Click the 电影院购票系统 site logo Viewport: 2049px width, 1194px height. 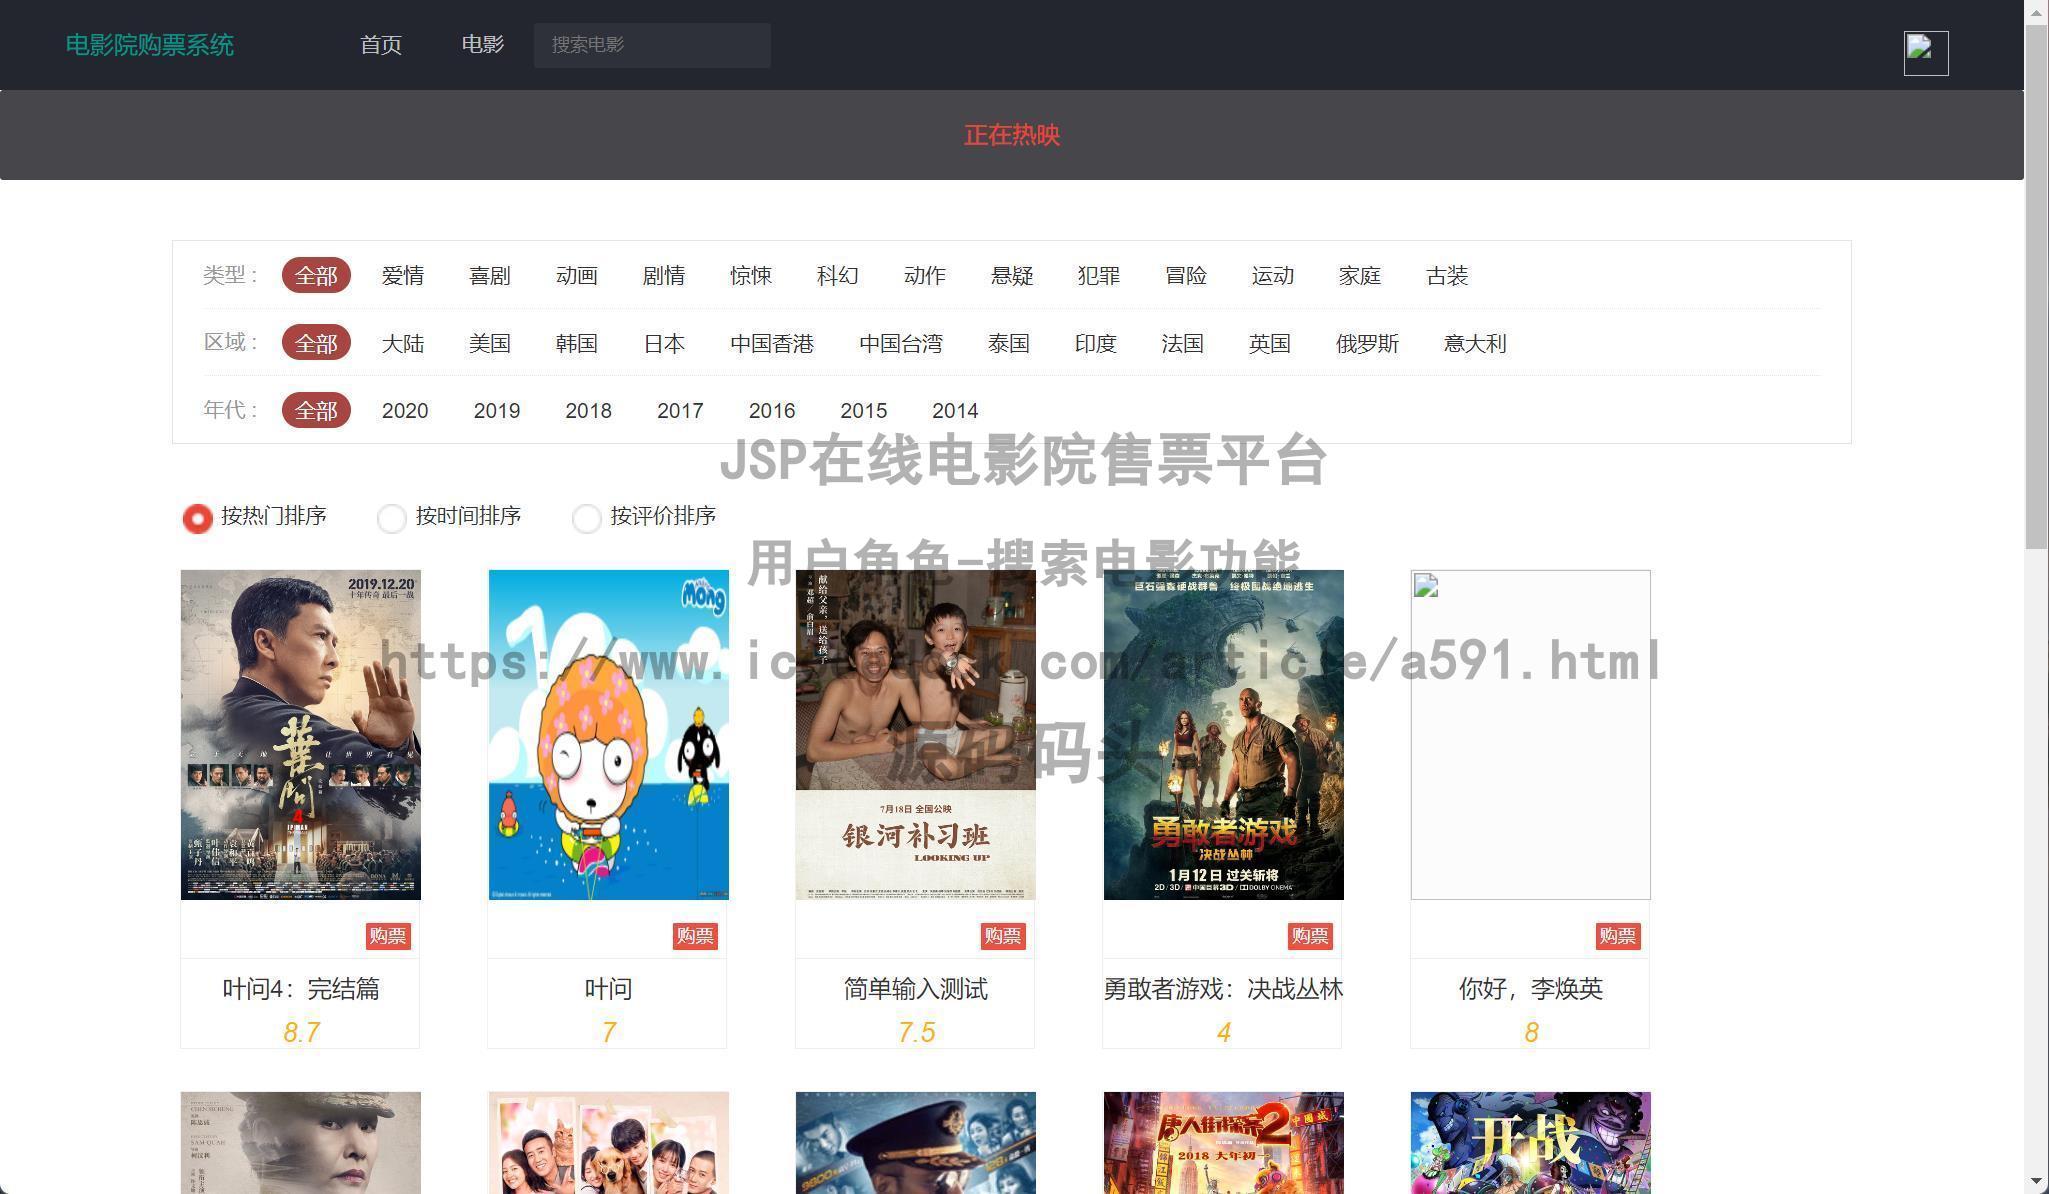148,44
